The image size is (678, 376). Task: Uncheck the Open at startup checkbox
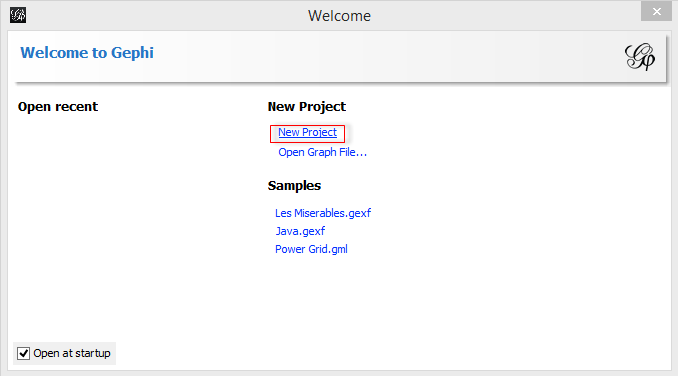pos(23,353)
